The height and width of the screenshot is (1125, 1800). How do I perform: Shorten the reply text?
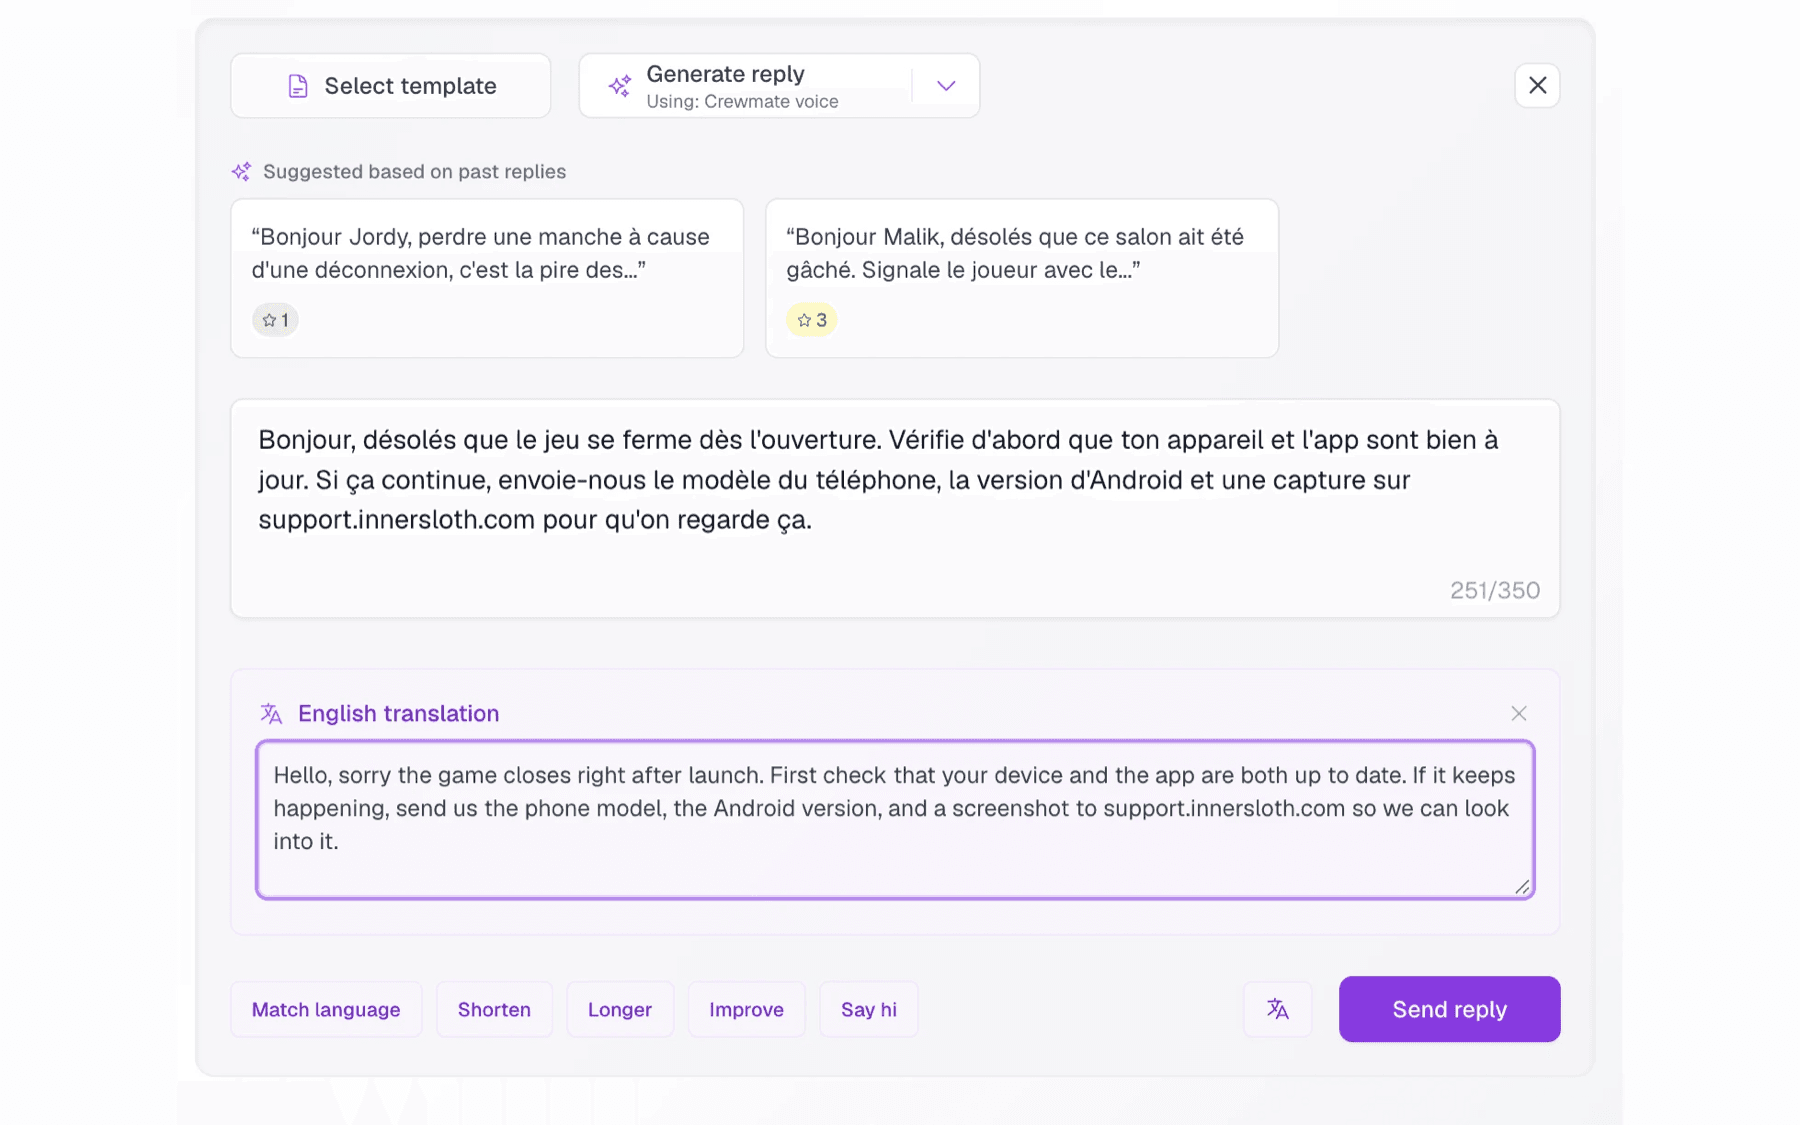tap(494, 1009)
